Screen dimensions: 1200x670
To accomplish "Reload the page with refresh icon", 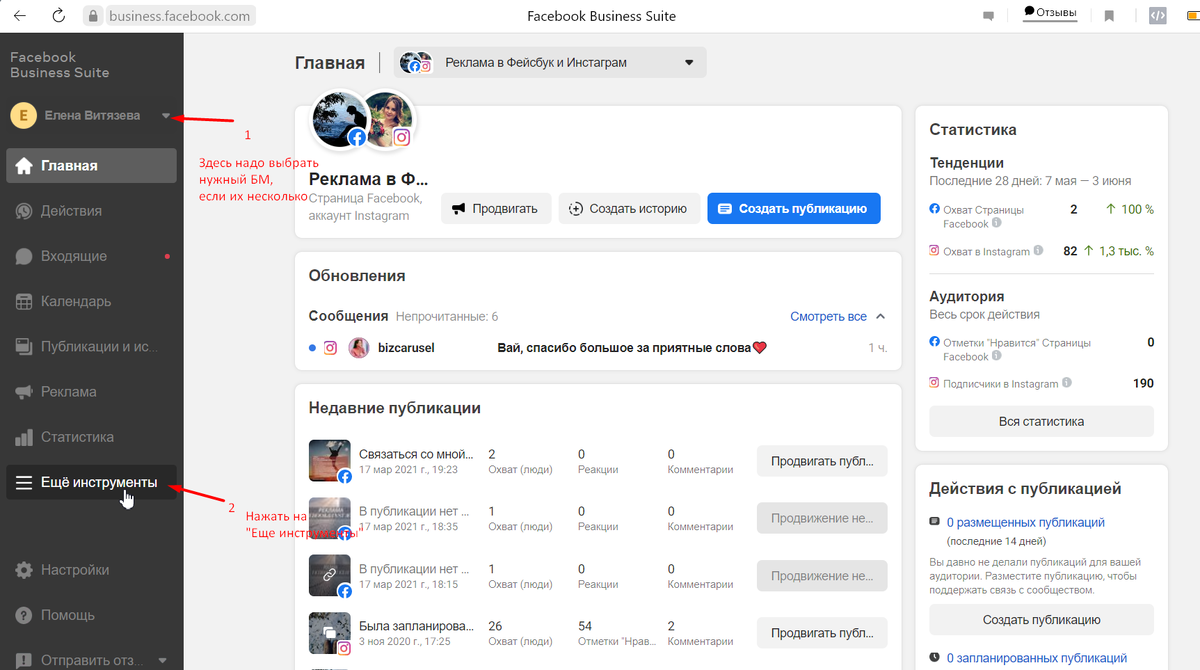I will 59,16.
